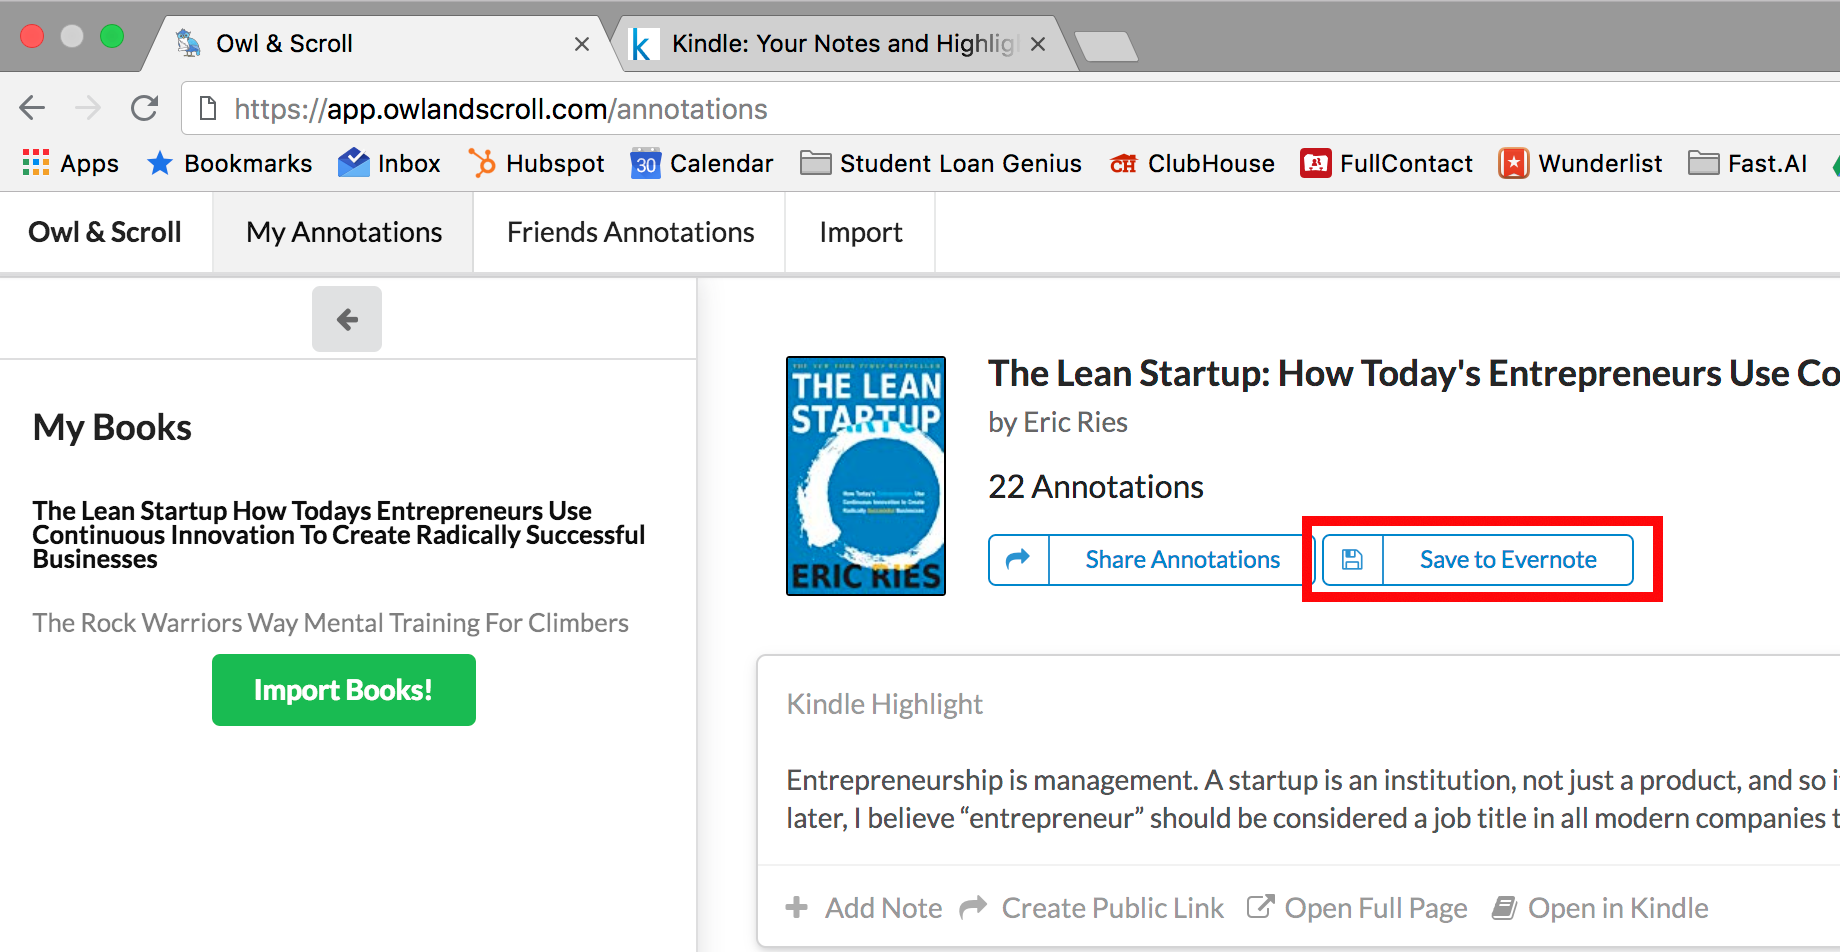
Task: Open the Fast.AI bookmark folder
Action: point(1748,163)
